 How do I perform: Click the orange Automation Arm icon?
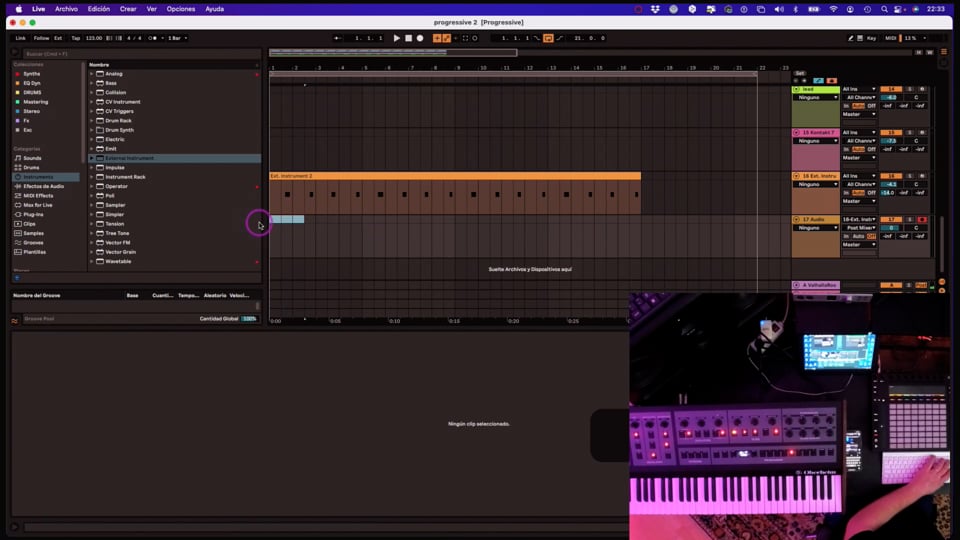[446, 38]
